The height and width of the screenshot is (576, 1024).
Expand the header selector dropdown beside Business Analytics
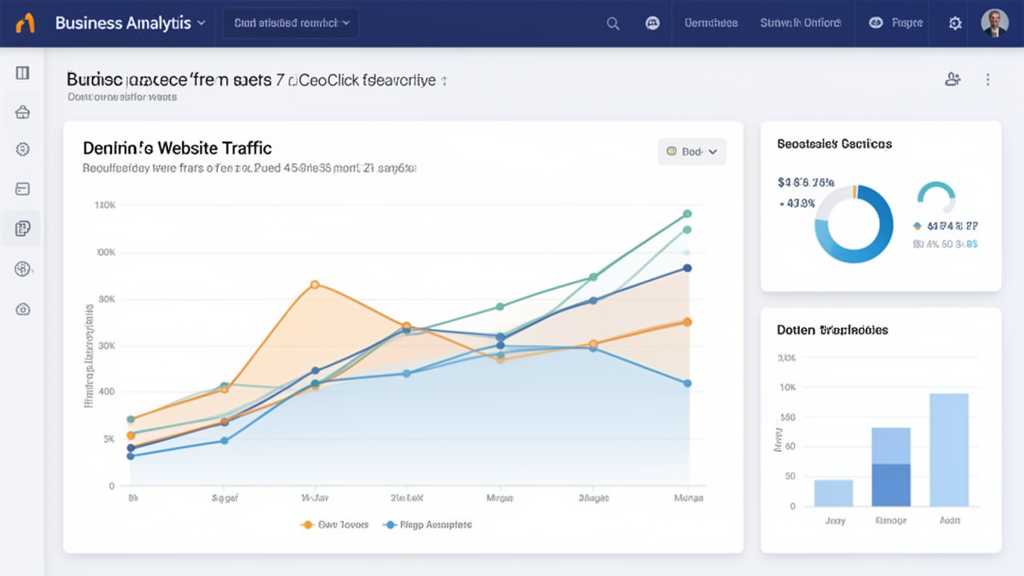[291, 23]
